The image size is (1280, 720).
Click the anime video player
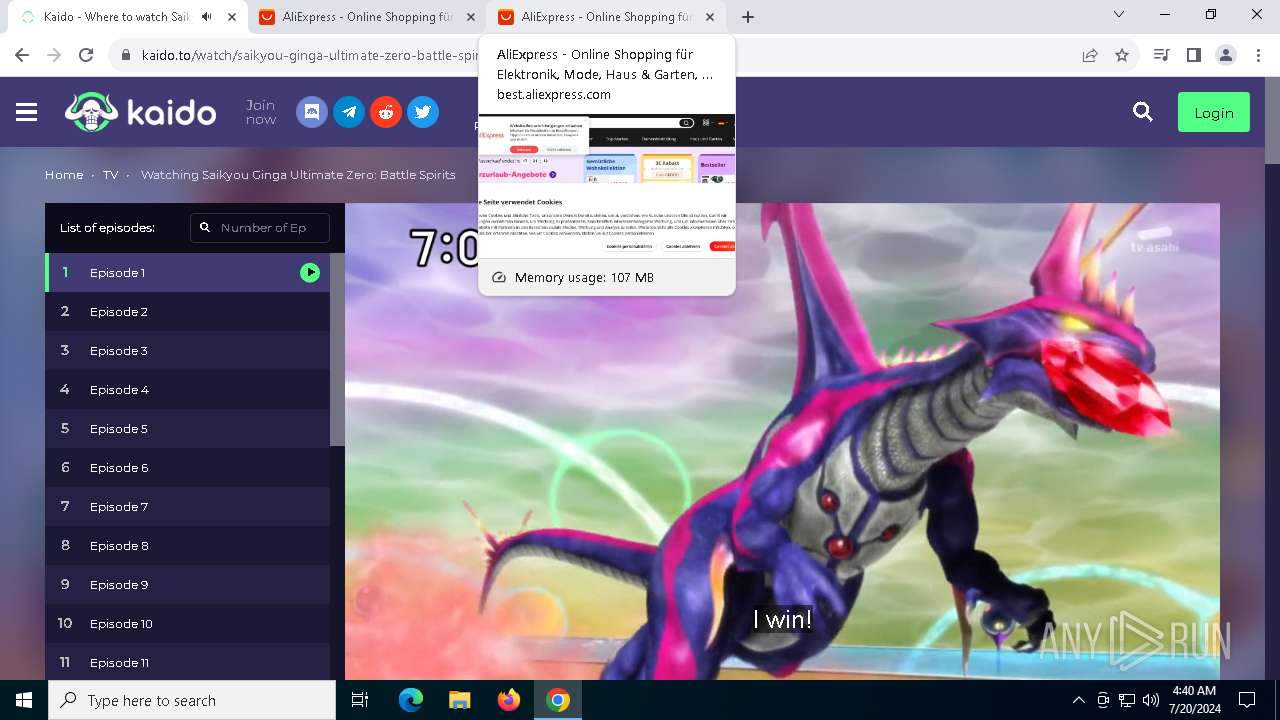pos(782,441)
